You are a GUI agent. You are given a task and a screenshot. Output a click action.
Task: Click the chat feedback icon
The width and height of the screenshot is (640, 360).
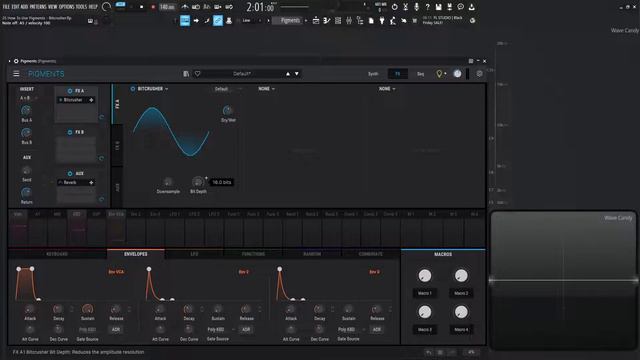click(x=460, y=7)
